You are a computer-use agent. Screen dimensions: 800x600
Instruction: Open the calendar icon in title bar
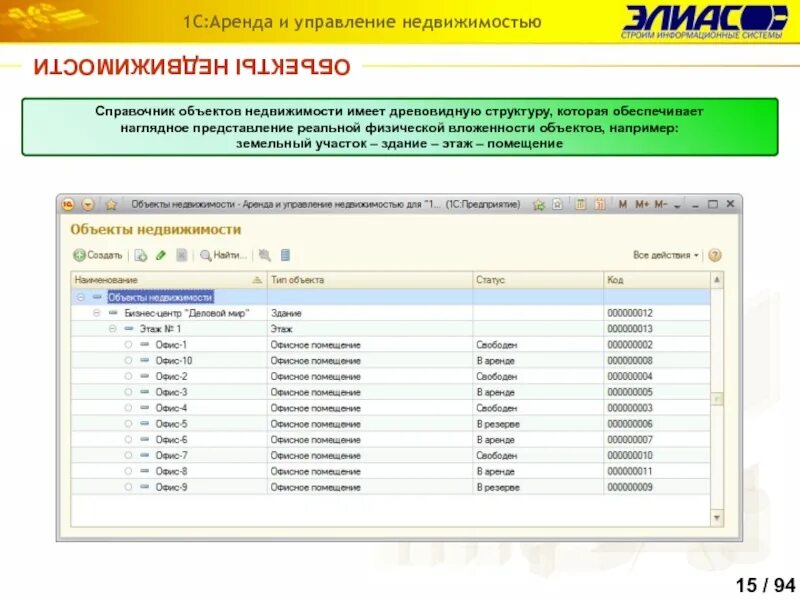click(x=600, y=204)
